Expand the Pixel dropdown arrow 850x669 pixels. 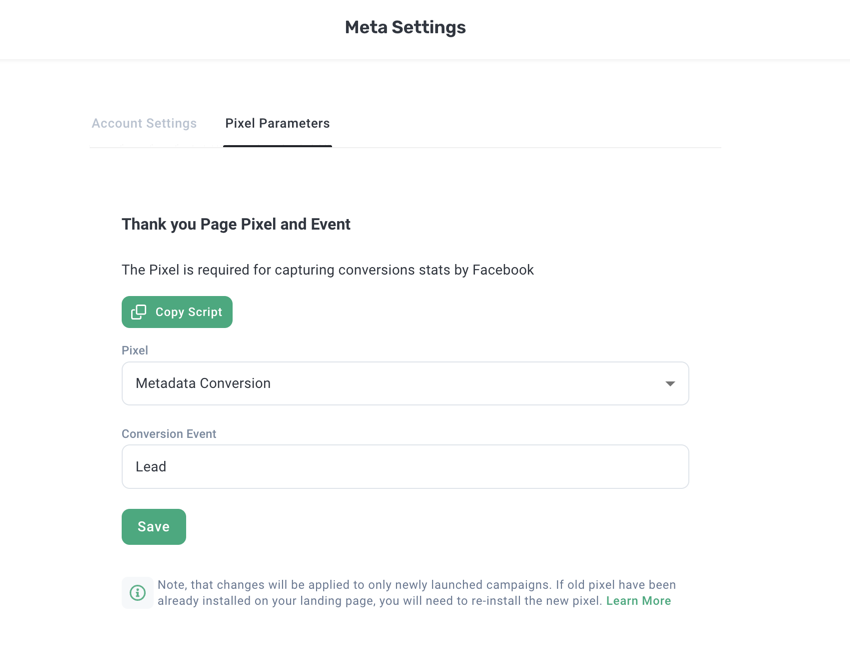670,384
